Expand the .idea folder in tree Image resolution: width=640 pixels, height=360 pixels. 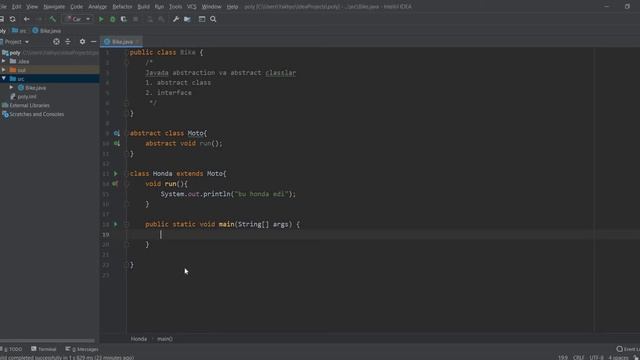4,61
